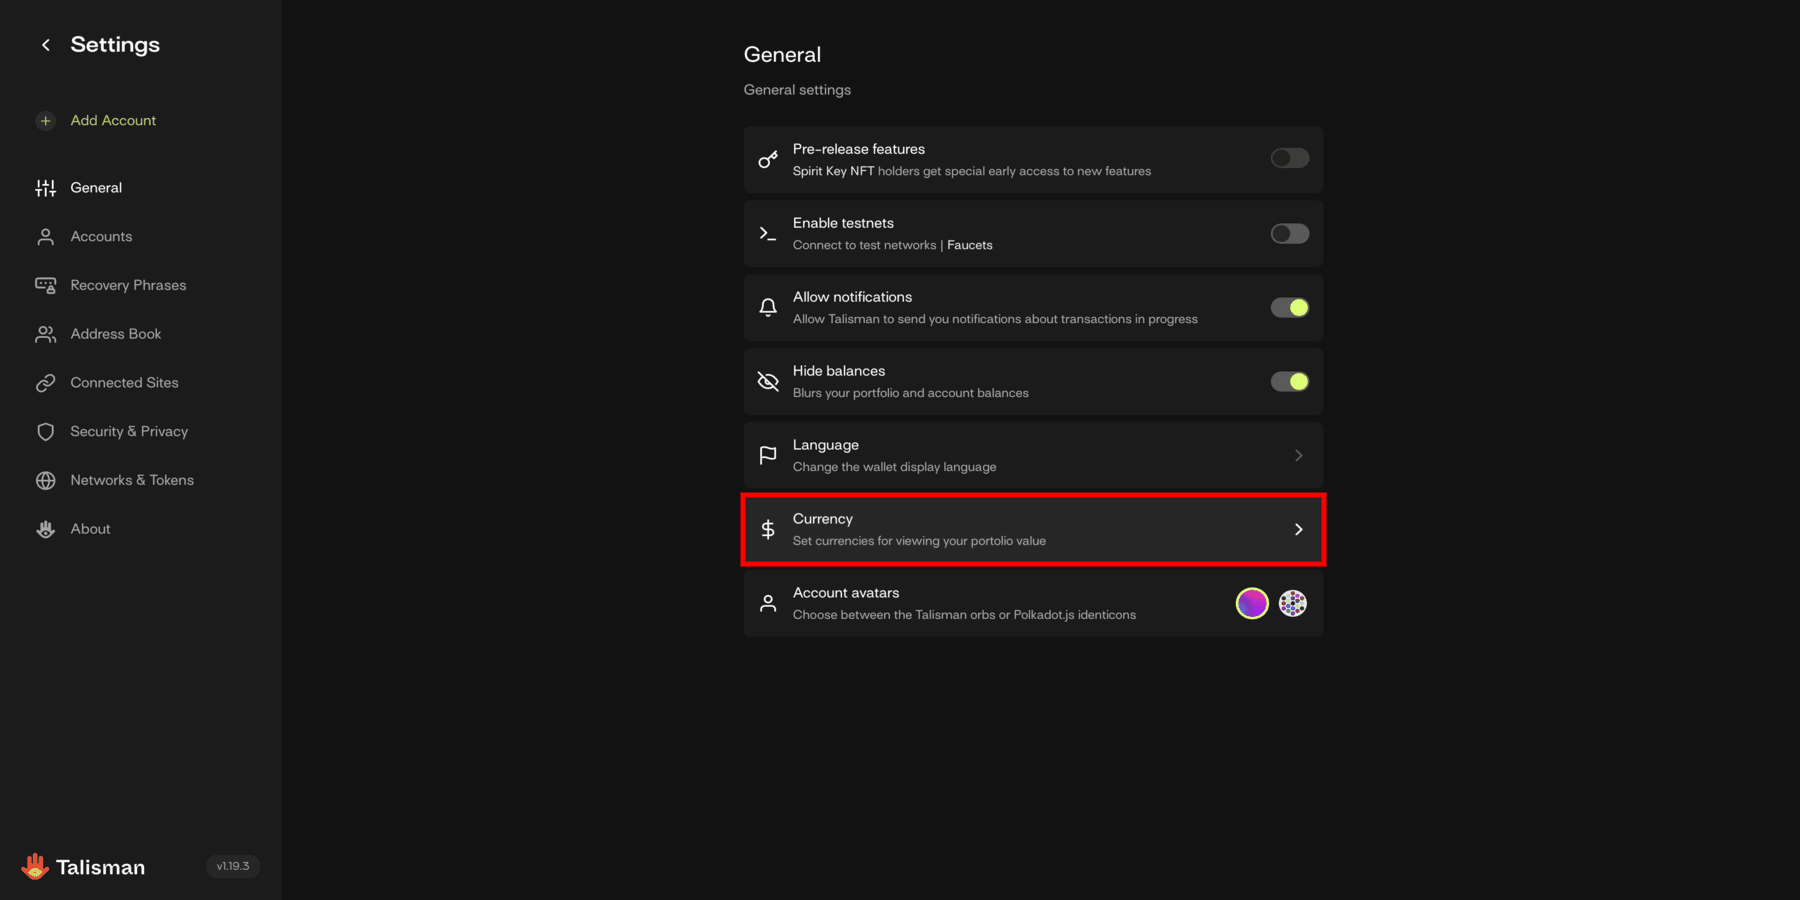Click the Recovery Phrases sidebar icon

46,286
